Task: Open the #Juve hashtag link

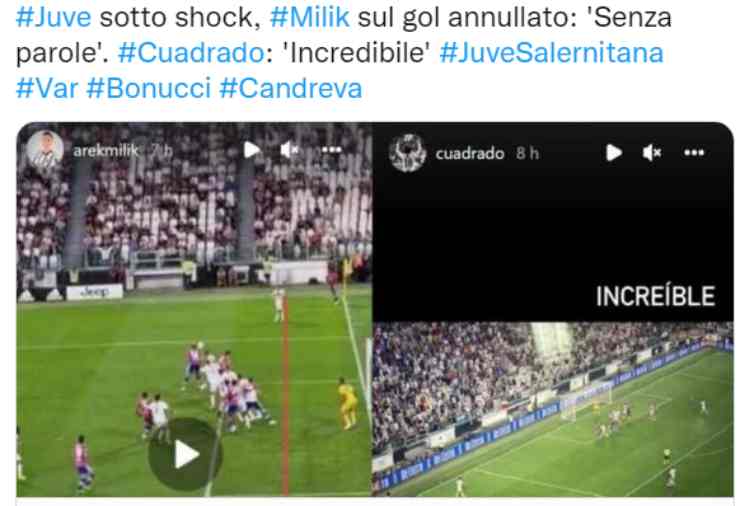Action: click(x=53, y=17)
